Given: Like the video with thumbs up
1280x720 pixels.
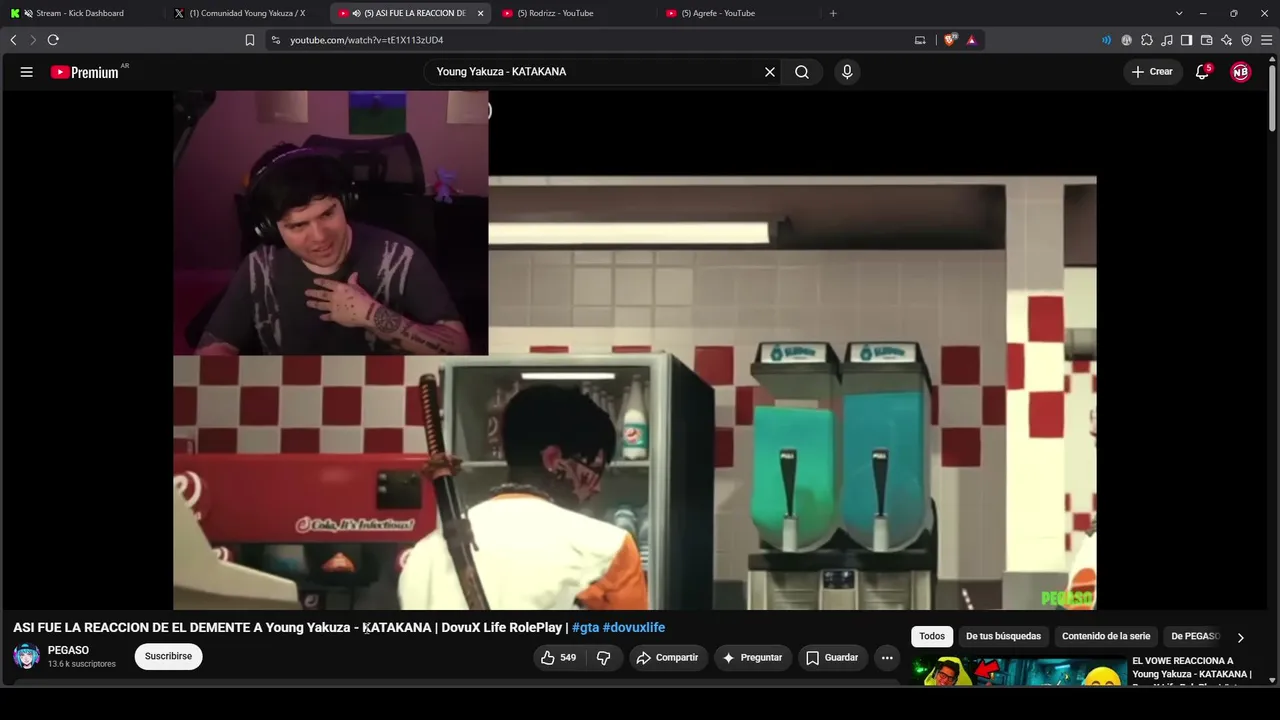Looking at the screenshot, I should tap(558, 657).
